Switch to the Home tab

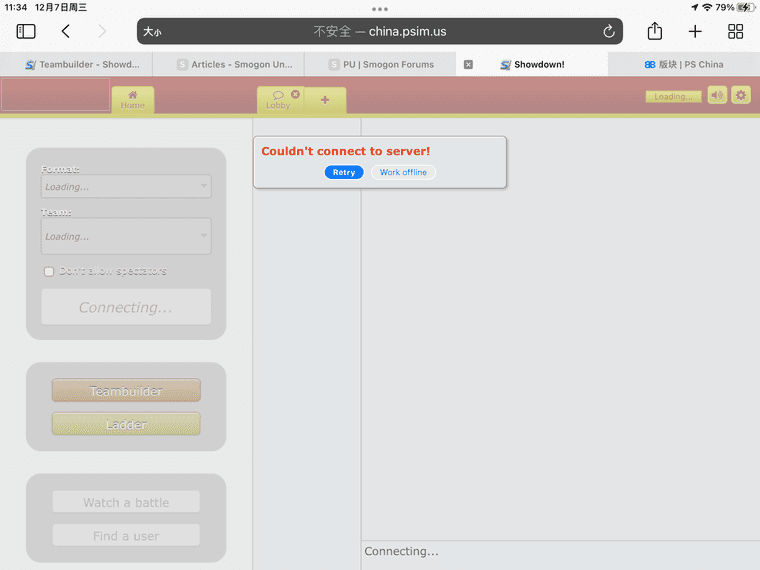tap(132, 100)
